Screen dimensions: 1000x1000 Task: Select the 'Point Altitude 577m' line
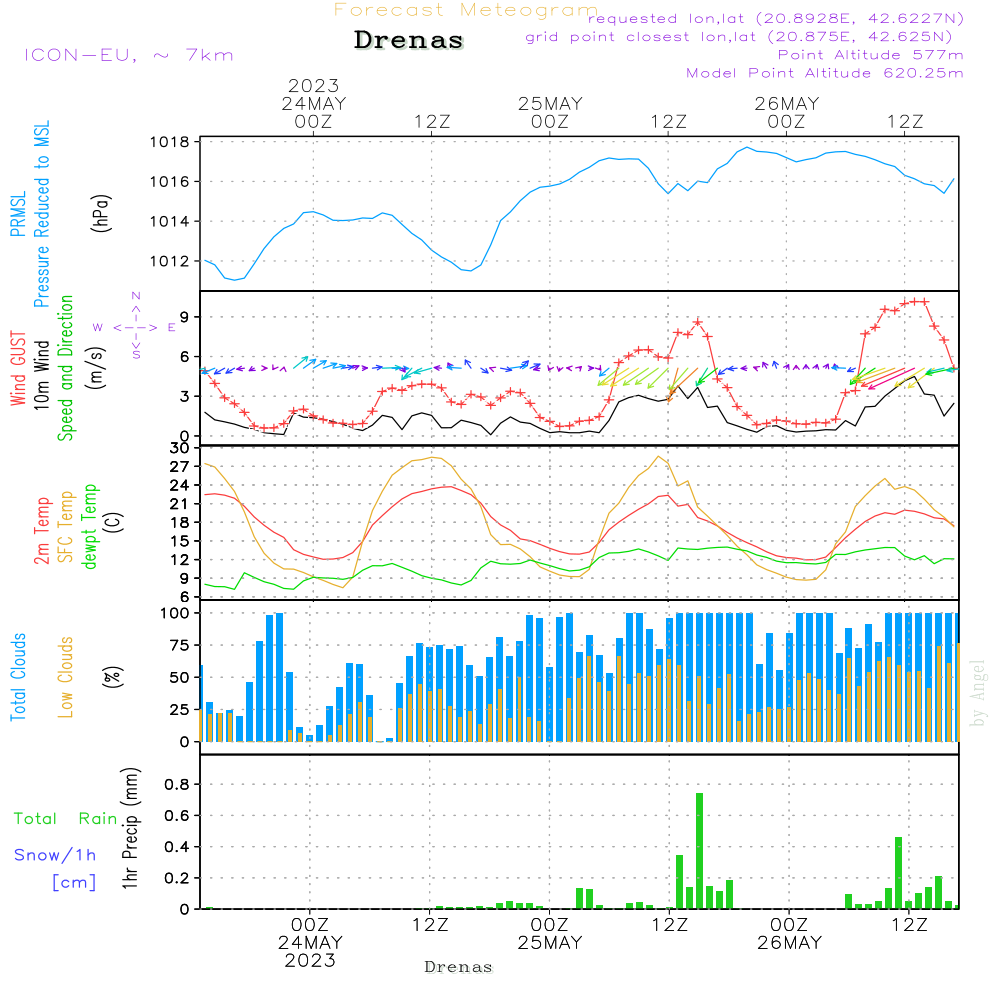[871, 55]
